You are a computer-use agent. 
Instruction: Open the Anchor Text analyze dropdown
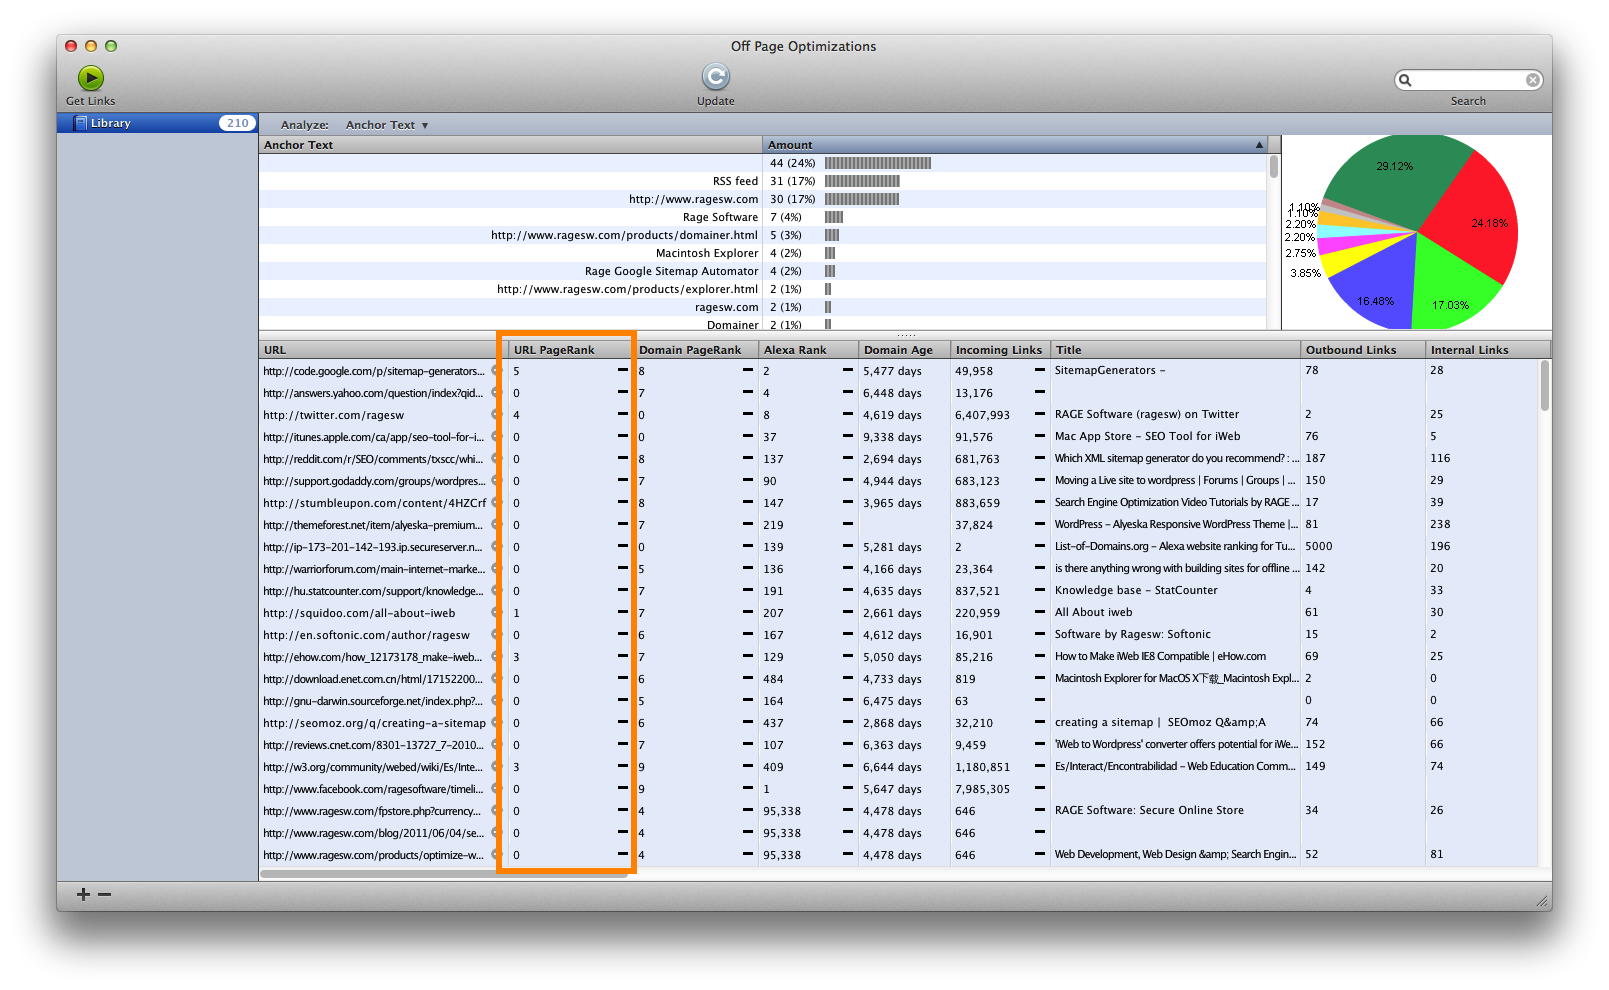point(386,125)
